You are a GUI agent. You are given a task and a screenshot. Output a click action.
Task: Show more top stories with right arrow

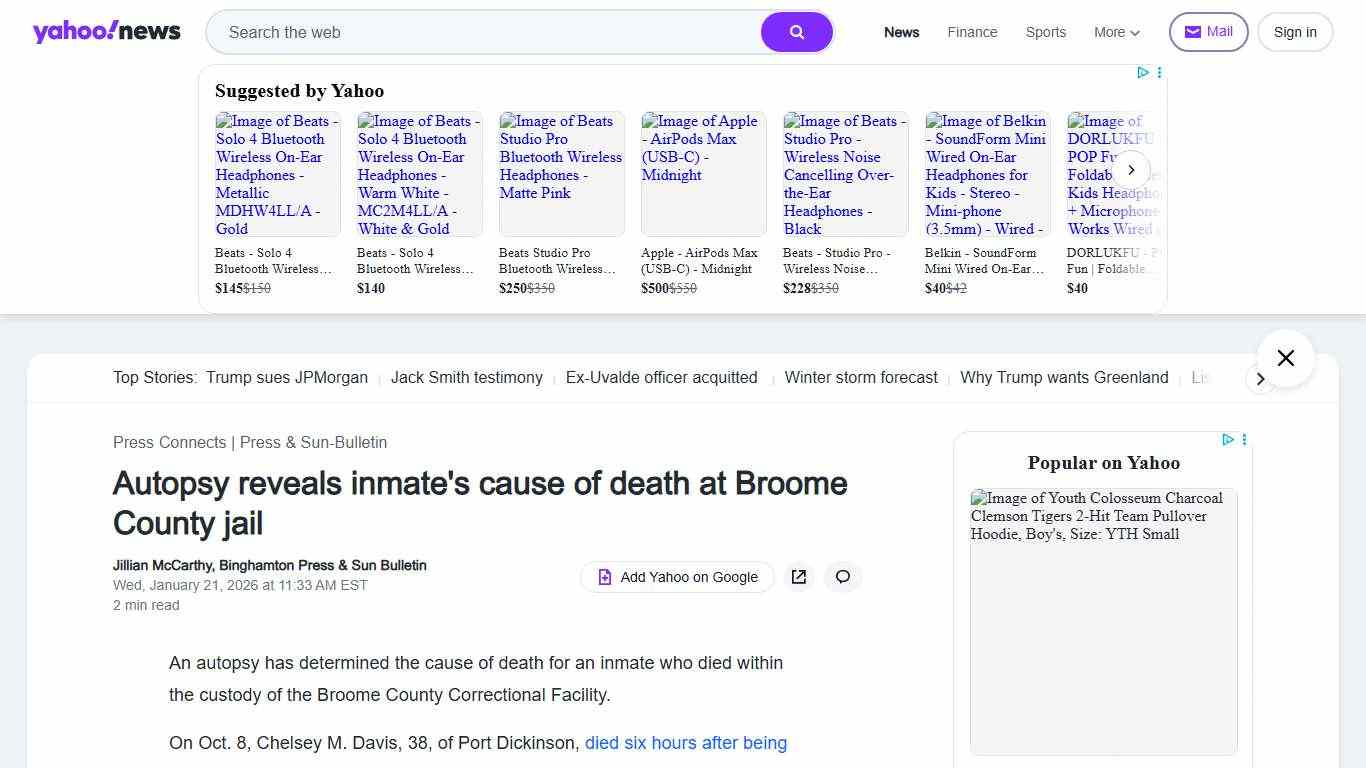(x=1261, y=379)
